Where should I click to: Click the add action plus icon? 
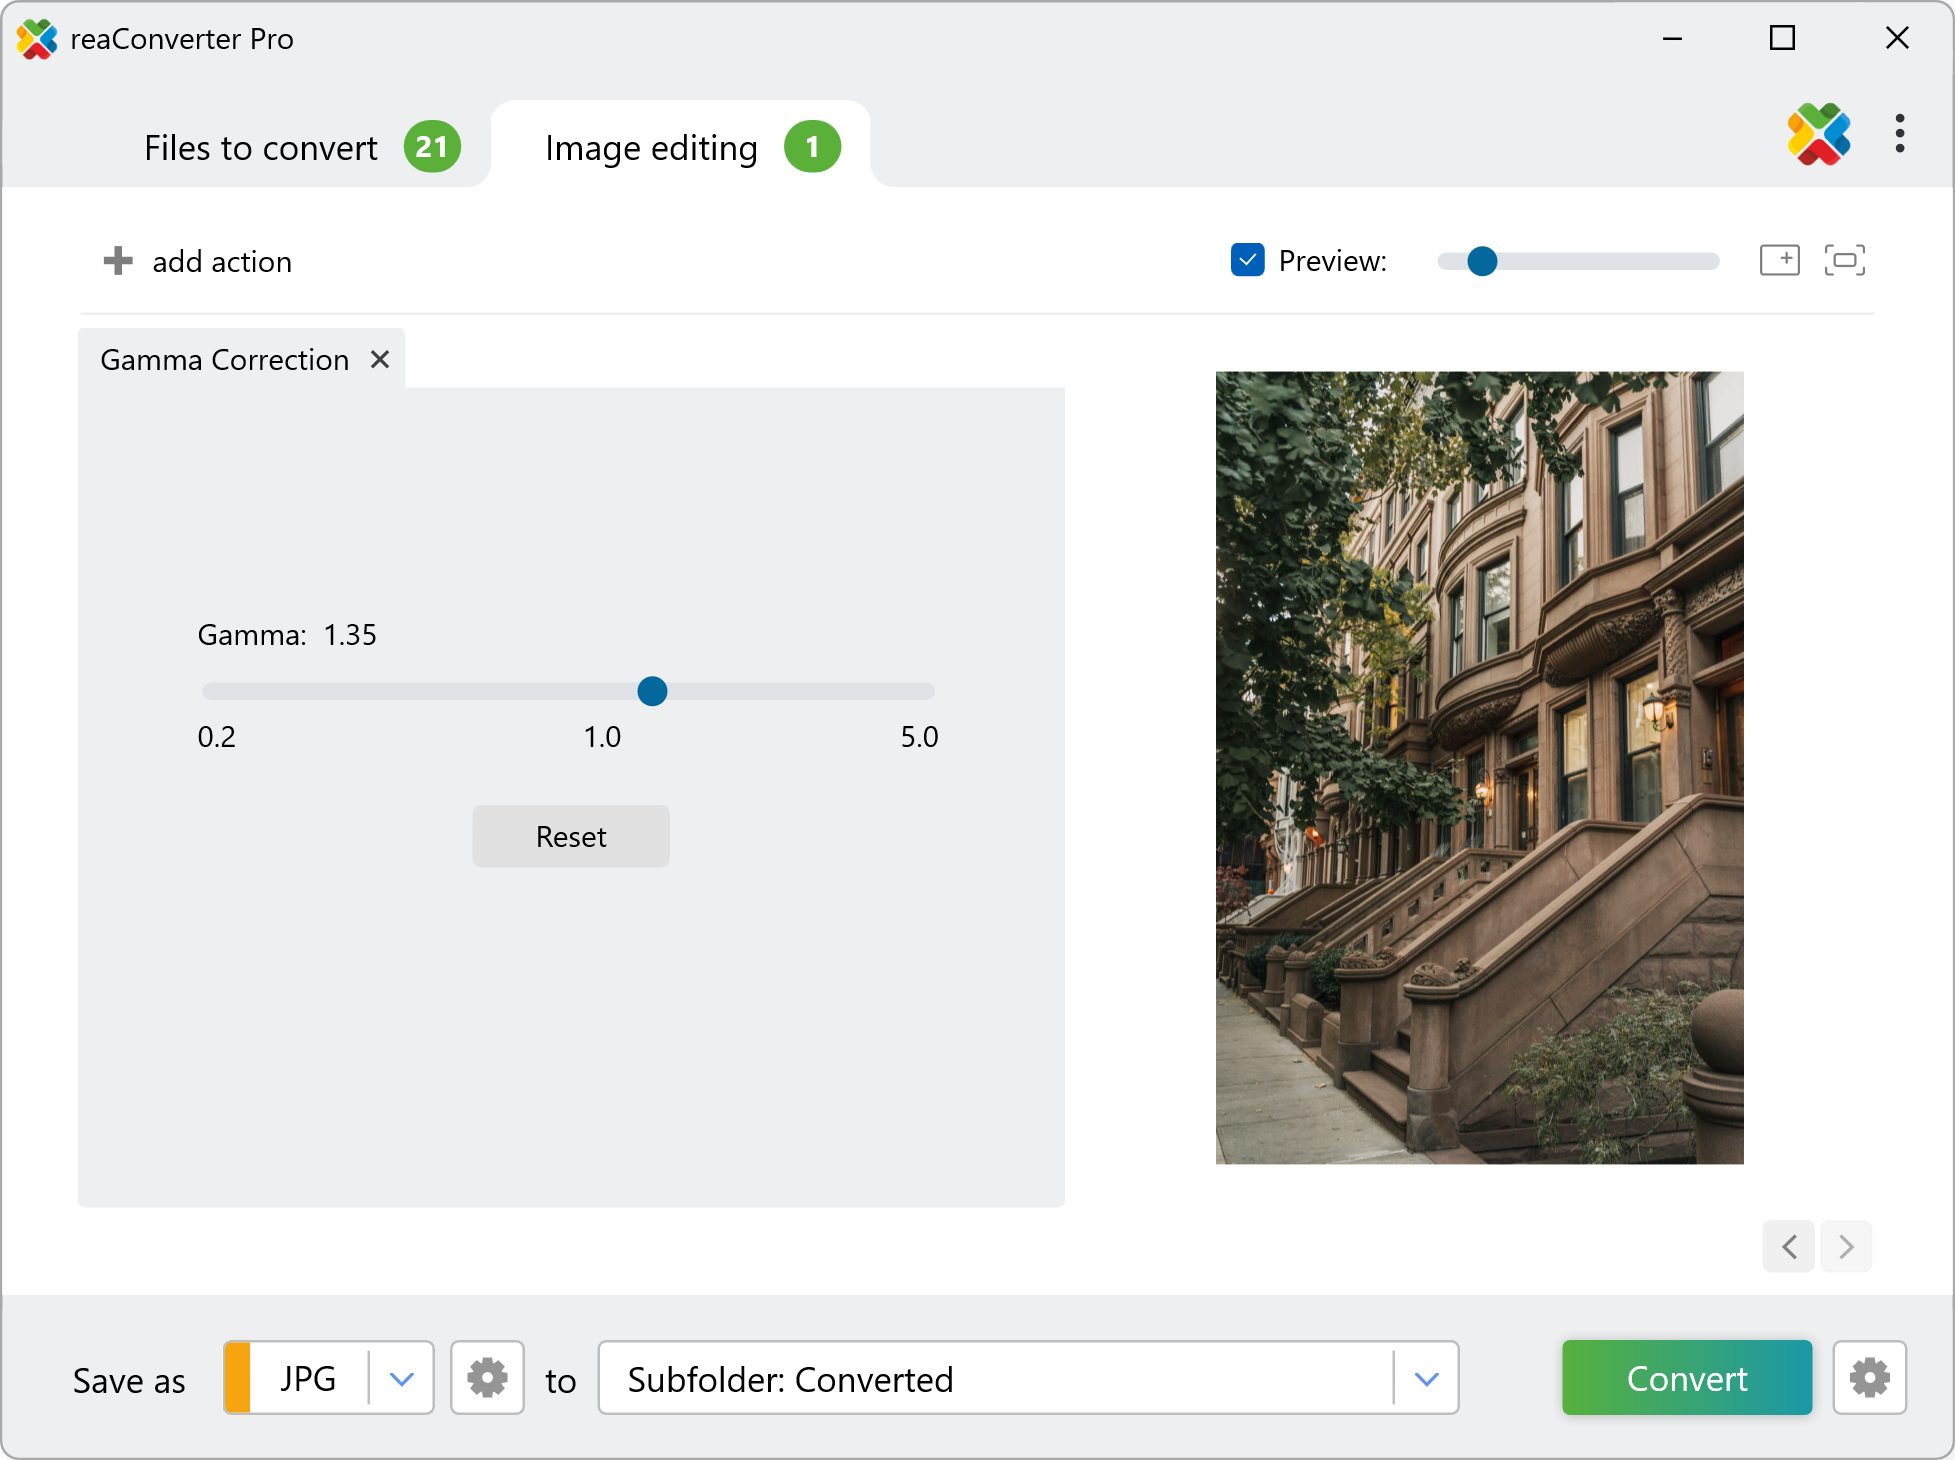pyautogui.click(x=118, y=261)
